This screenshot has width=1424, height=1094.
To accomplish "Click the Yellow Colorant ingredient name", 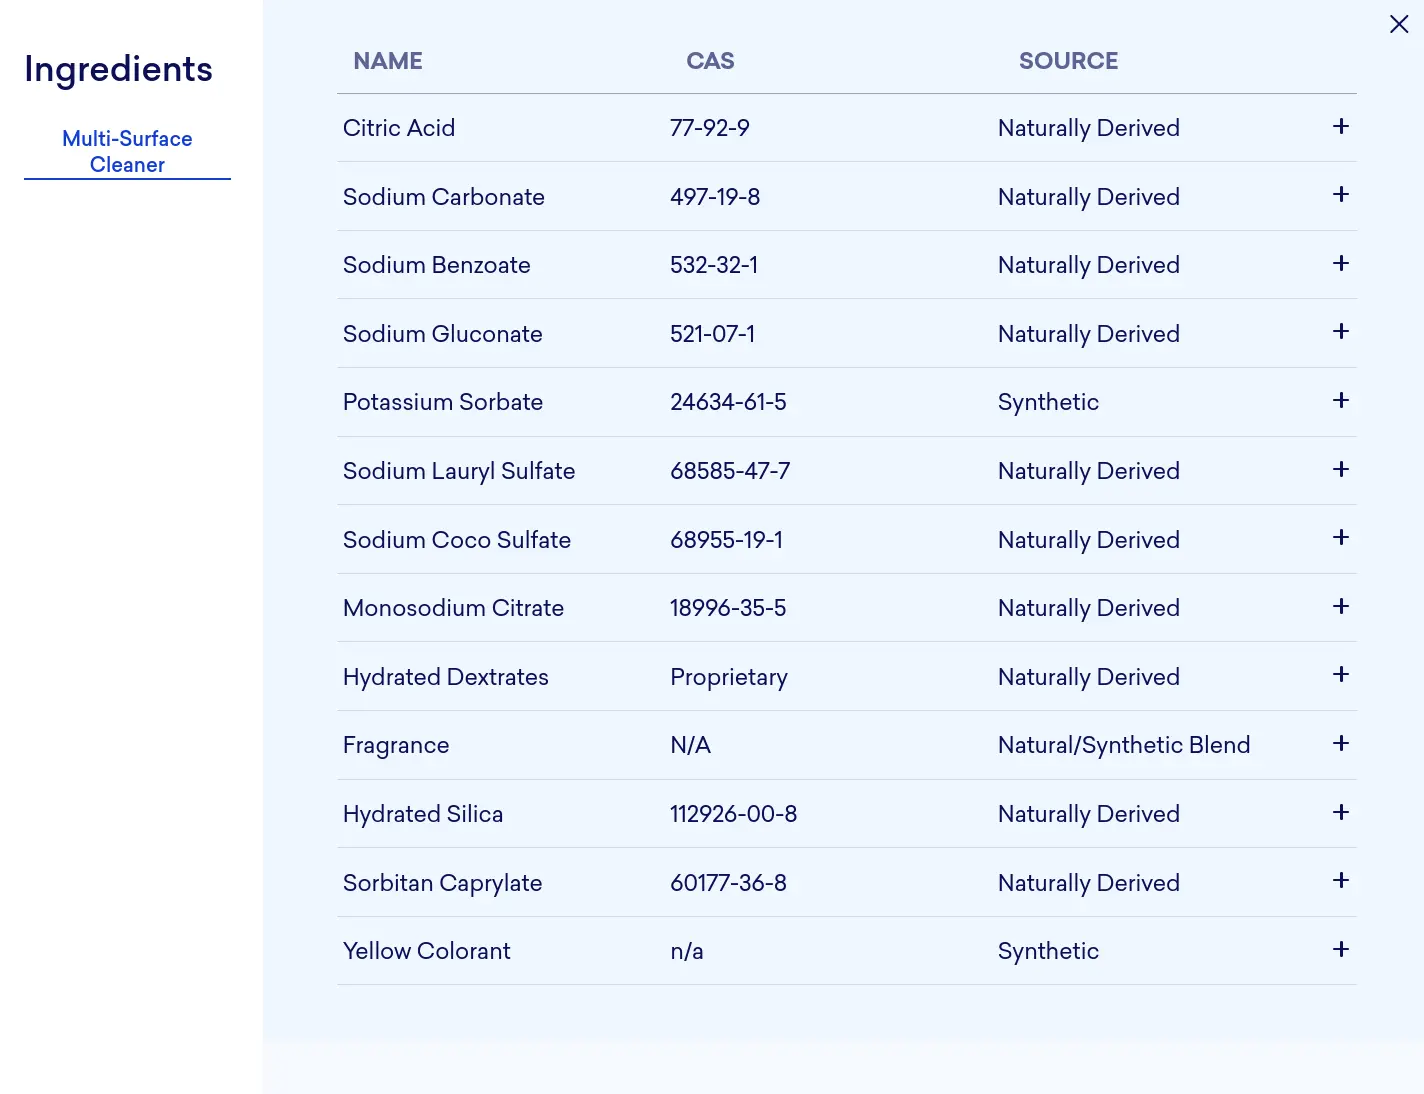I will [426, 951].
